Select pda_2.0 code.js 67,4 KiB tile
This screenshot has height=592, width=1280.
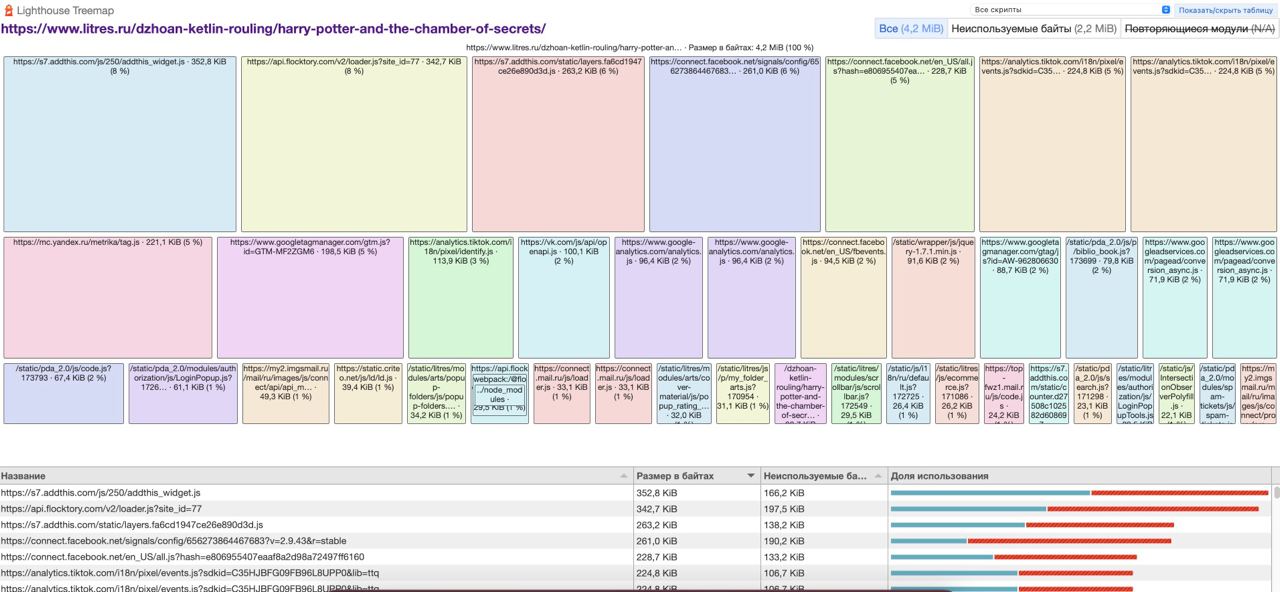click(64, 393)
